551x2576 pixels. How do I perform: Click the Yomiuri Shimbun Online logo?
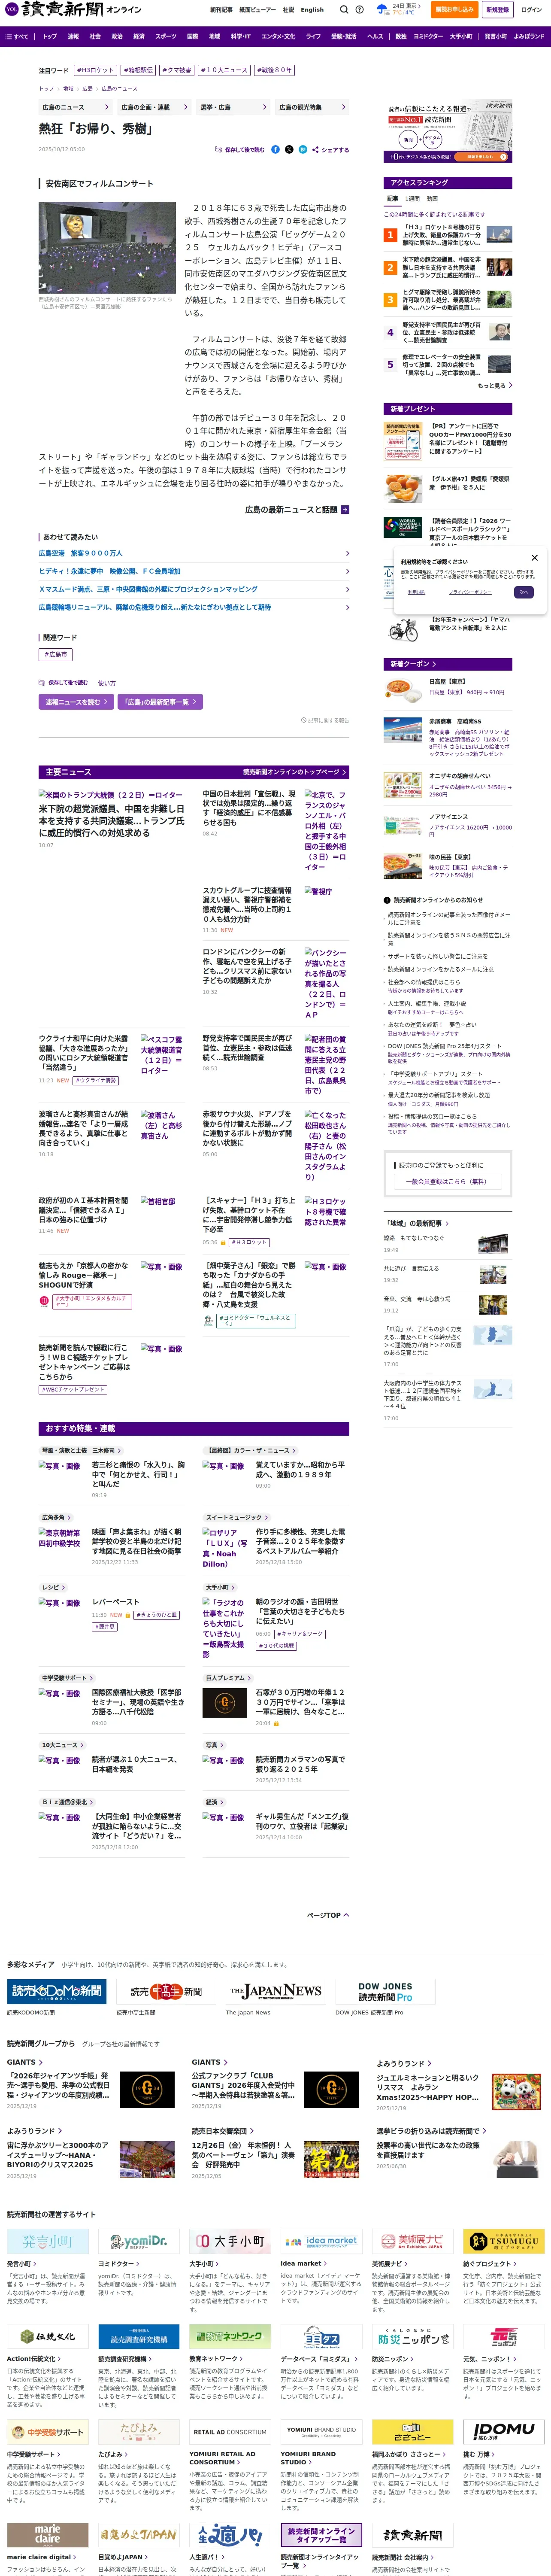point(72,9)
